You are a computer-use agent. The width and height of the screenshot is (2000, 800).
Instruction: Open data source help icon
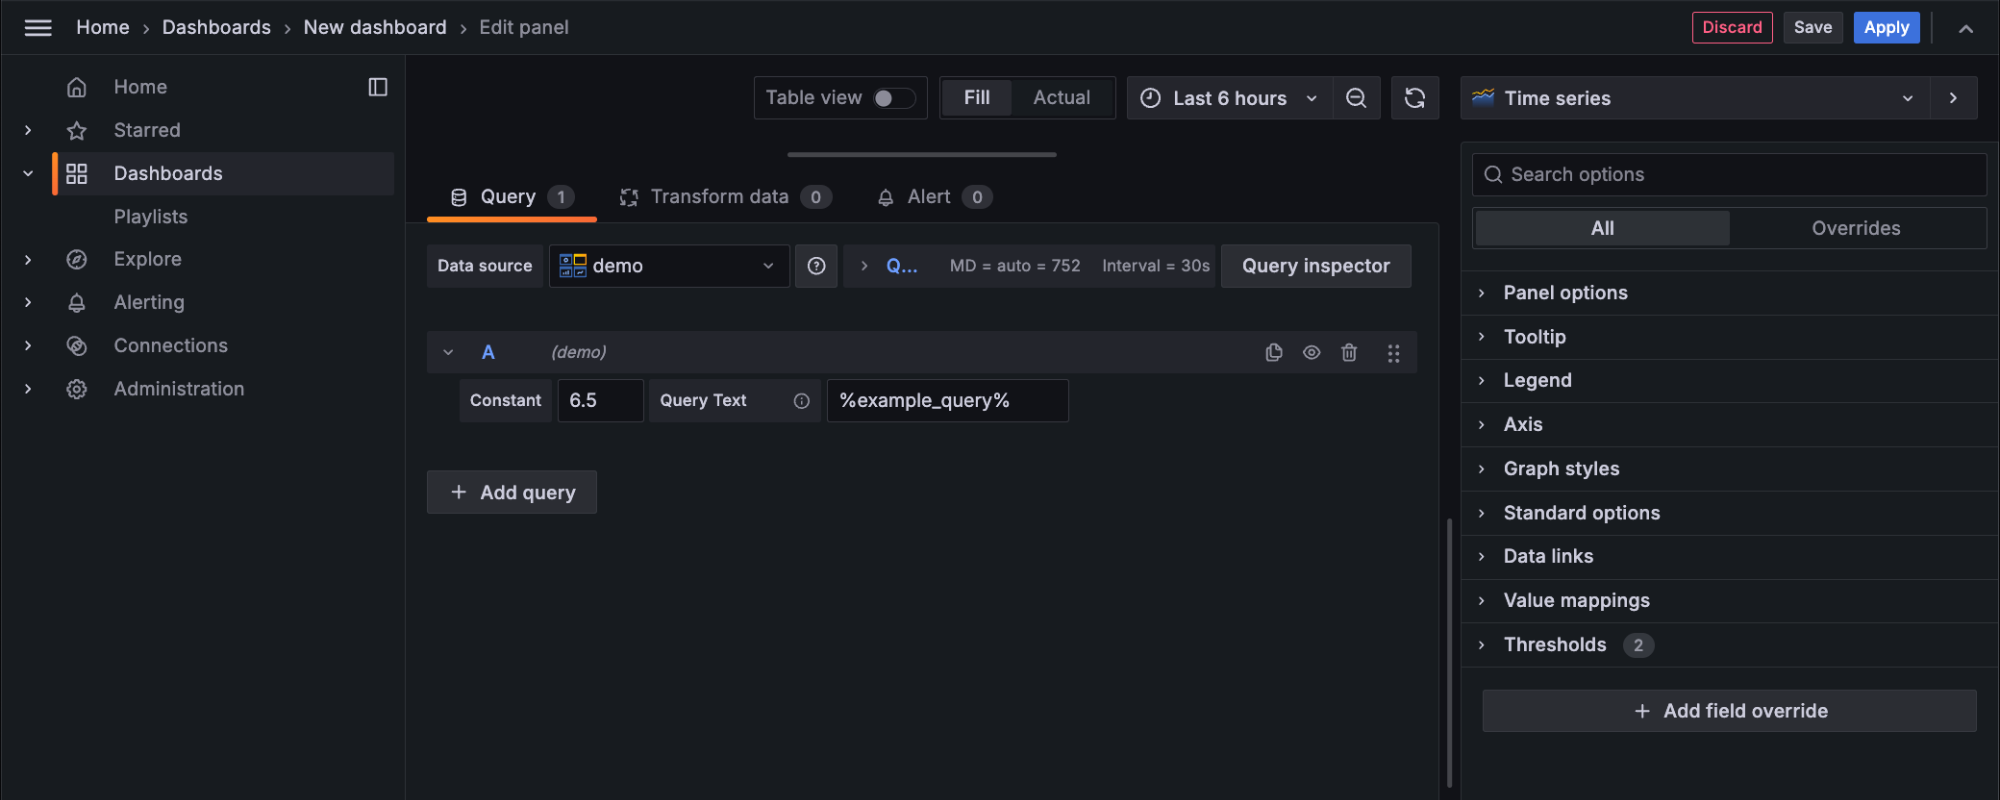pos(816,266)
